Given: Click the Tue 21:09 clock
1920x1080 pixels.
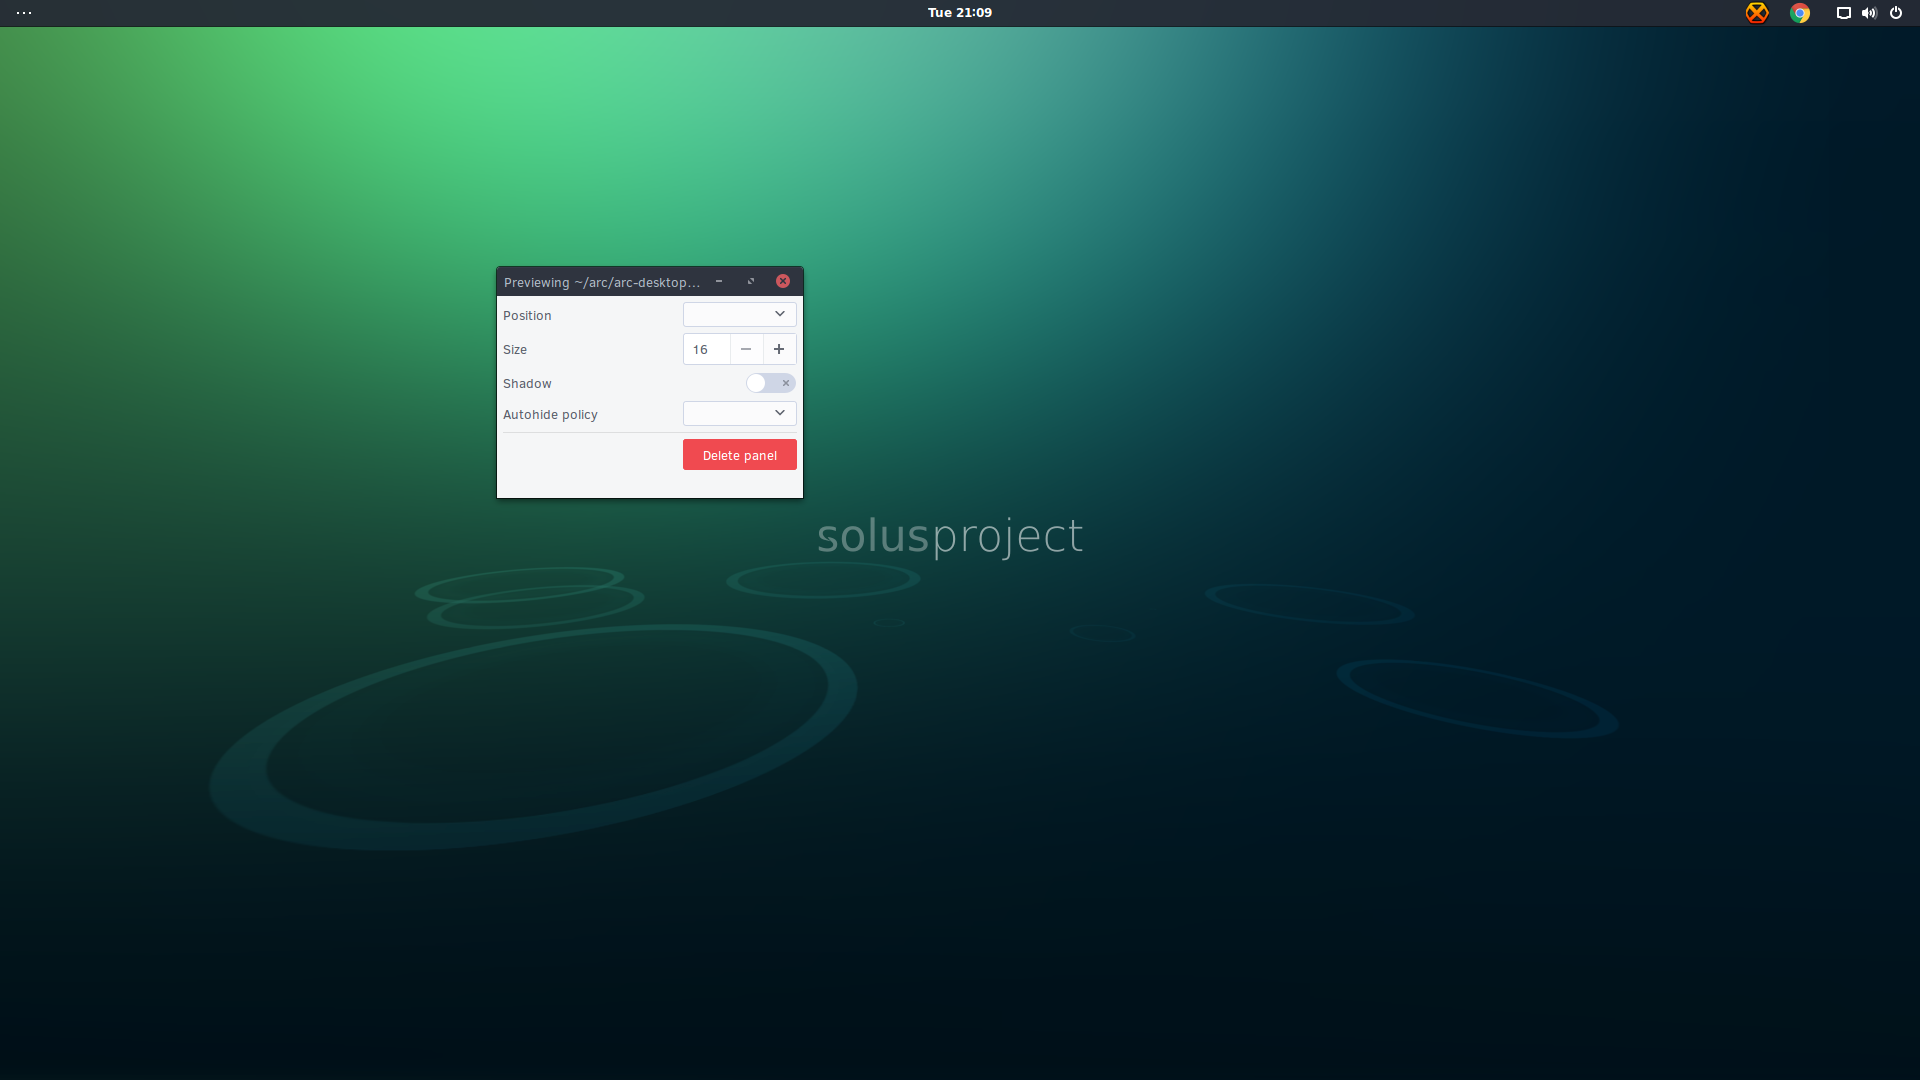Looking at the screenshot, I should pos(960,13).
